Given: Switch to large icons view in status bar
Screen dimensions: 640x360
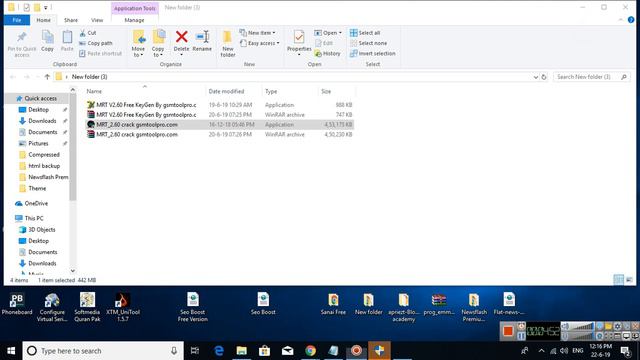Looking at the screenshot, I should 629,280.
